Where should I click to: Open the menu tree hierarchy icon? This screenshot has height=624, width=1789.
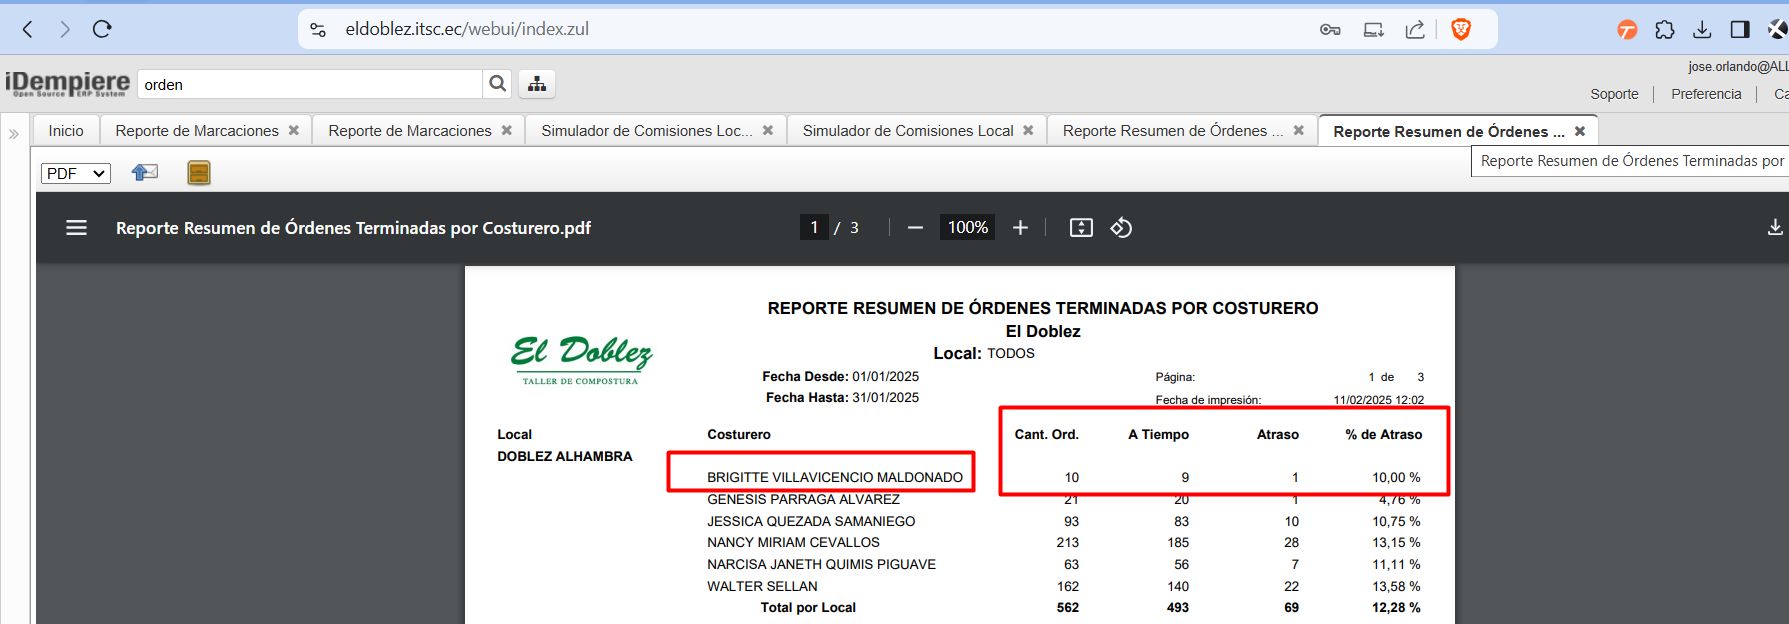coord(537,84)
